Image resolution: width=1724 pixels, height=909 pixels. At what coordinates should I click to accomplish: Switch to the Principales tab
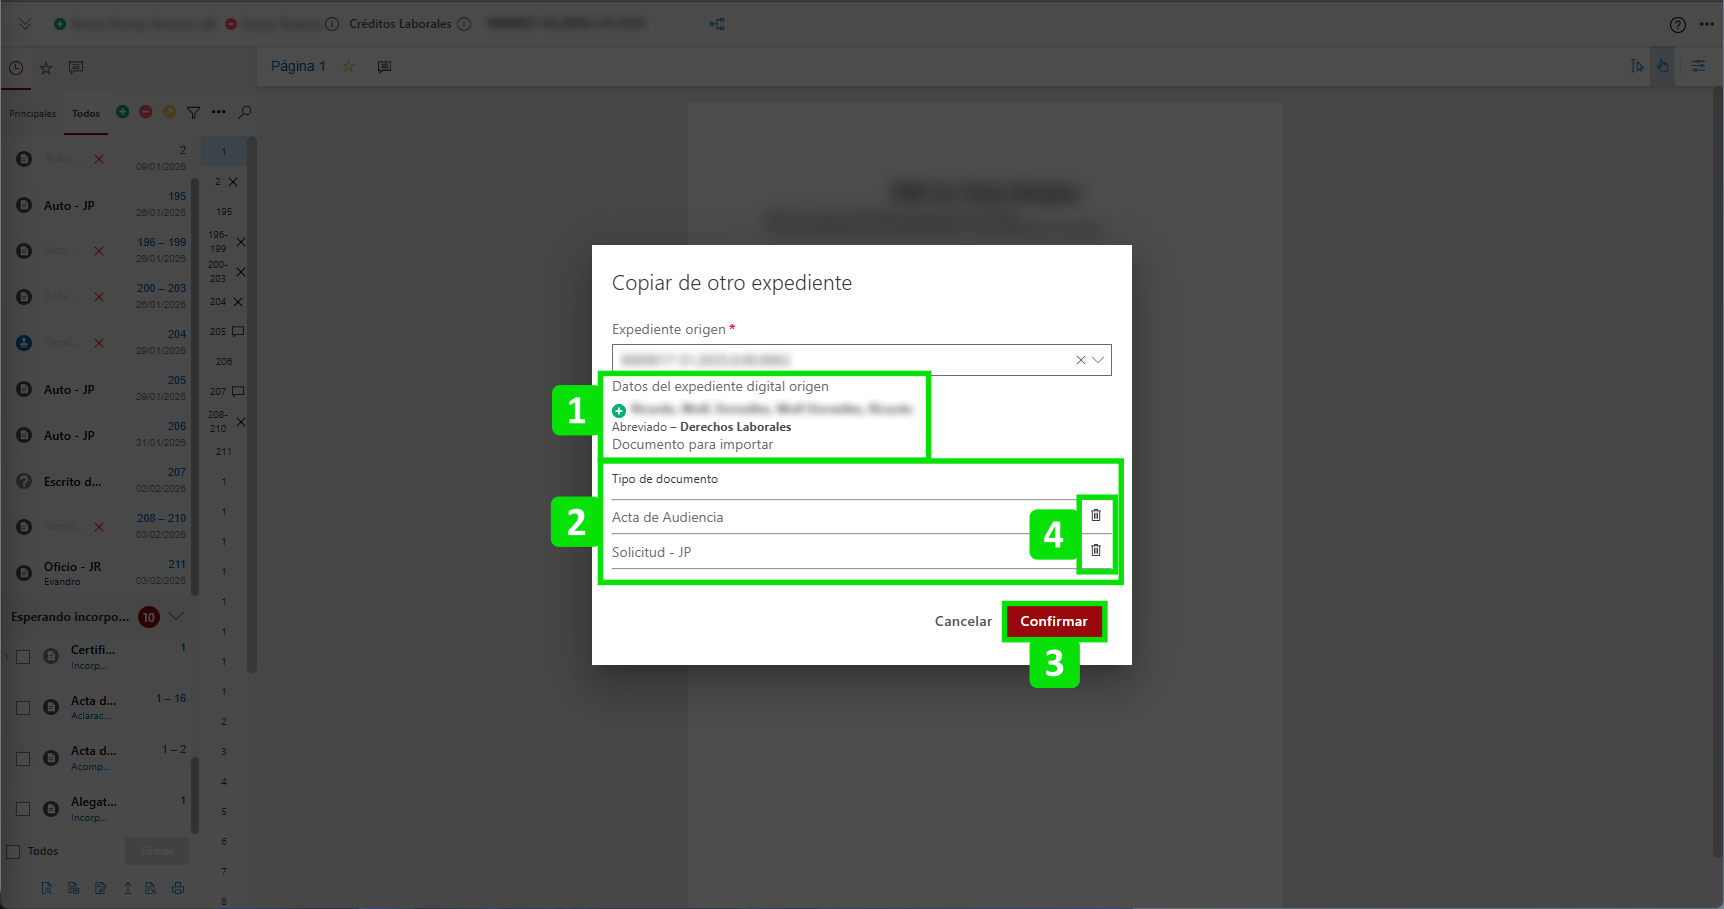(32, 114)
